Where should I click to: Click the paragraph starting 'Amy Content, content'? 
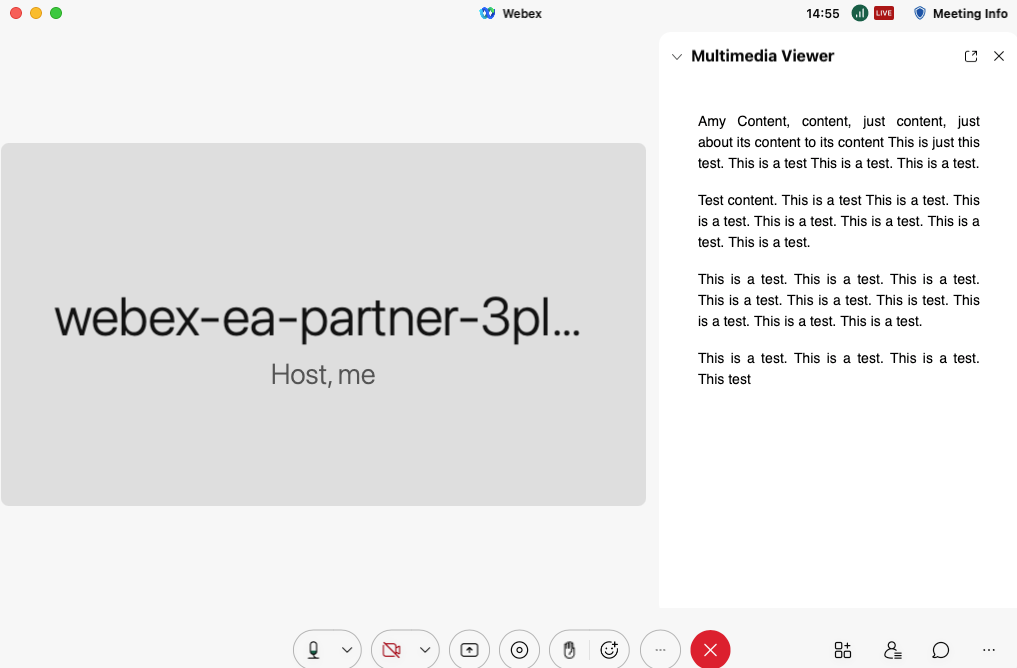tap(839, 142)
